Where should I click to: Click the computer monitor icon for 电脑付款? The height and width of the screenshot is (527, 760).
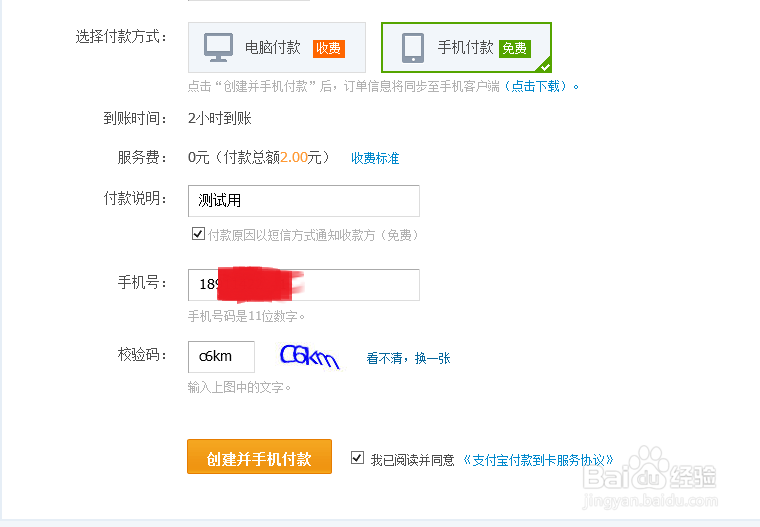218,48
